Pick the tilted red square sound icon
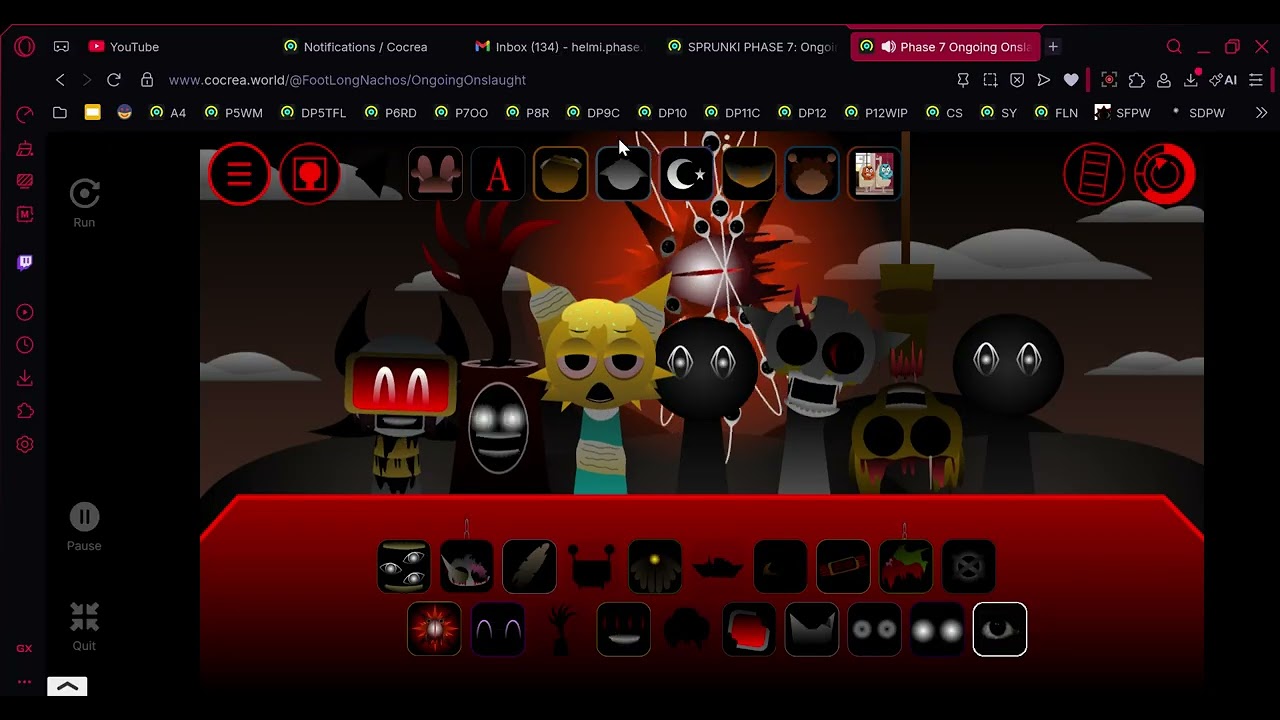 tap(749, 629)
